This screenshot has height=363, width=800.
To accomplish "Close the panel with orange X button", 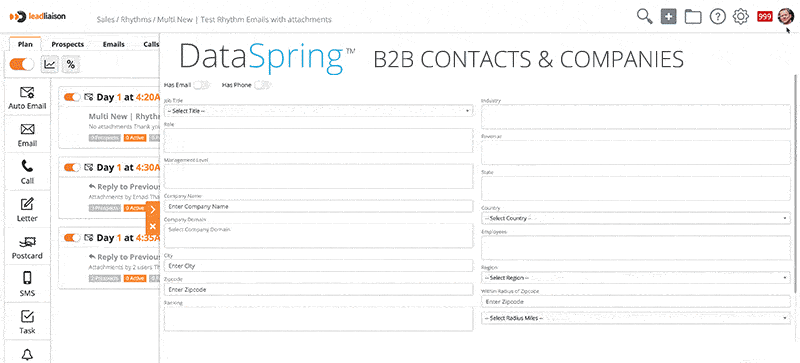I will (x=153, y=226).
